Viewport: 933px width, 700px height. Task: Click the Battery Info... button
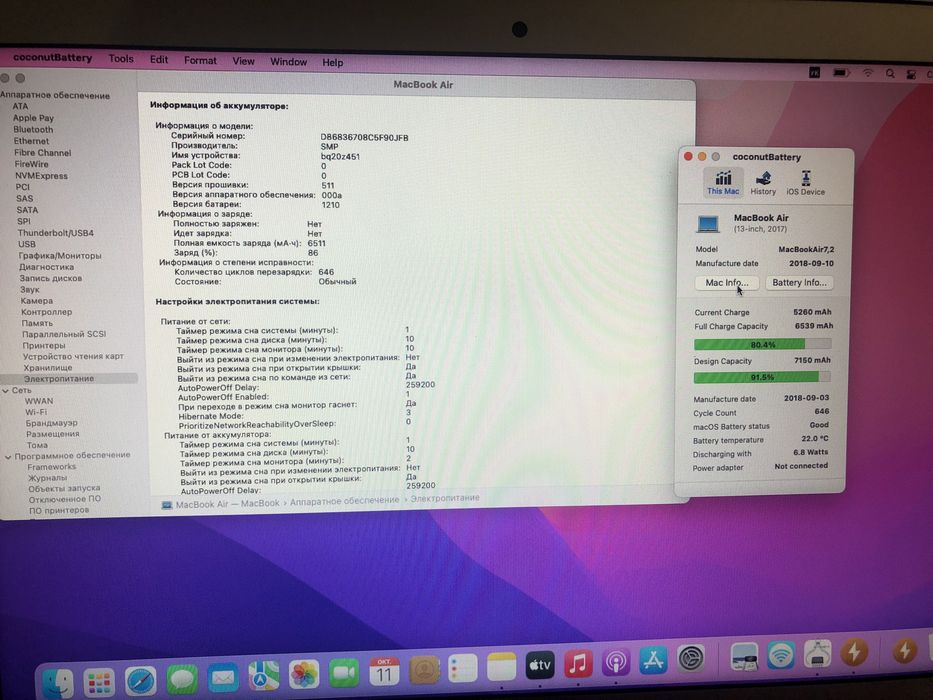pos(799,283)
